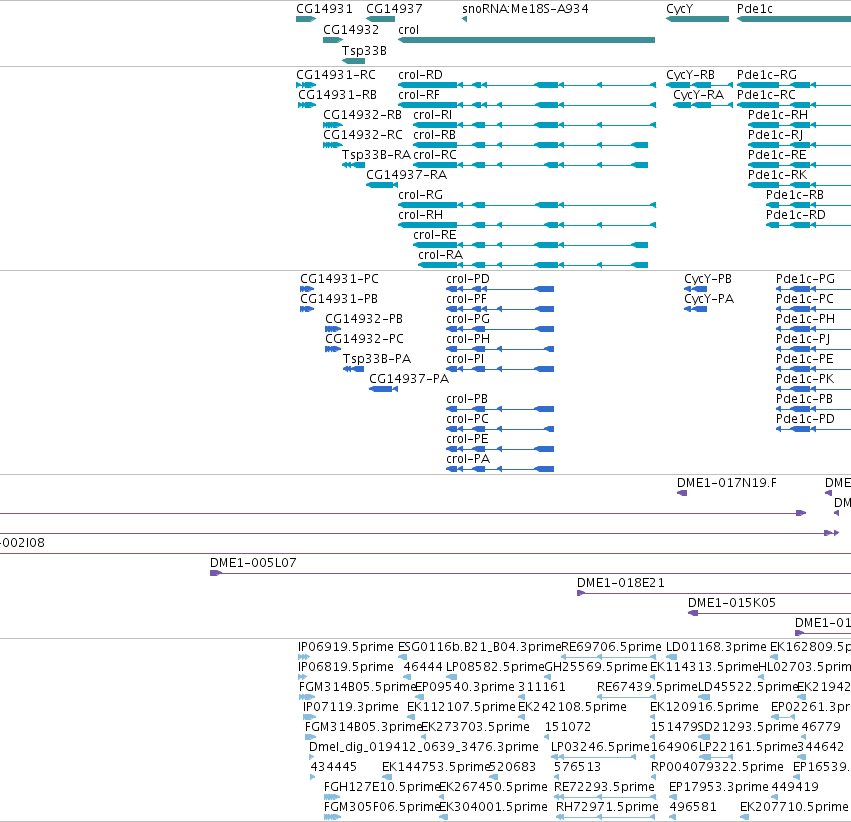Open the CG14932-RB transcript label
This screenshot has height=822, width=851.
[x=362, y=114]
